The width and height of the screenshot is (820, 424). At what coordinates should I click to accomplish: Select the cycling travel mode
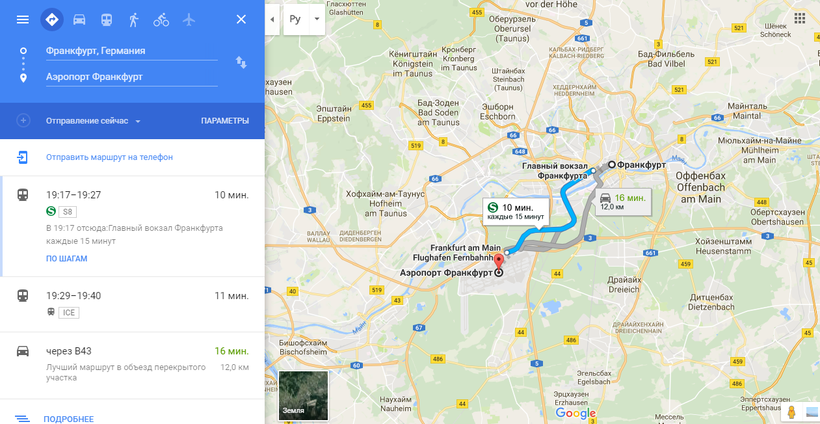(161, 20)
